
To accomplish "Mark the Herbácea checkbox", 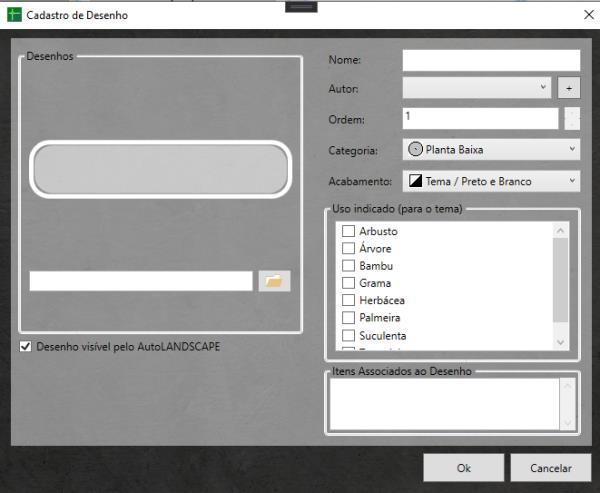I will 348,300.
